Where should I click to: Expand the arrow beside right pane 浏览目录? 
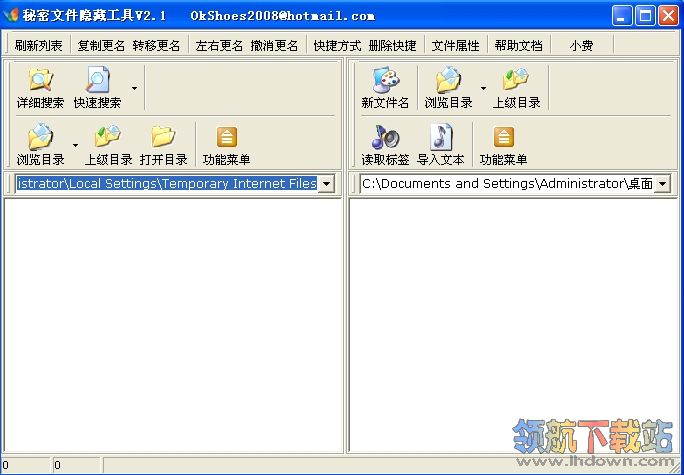[x=483, y=88]
